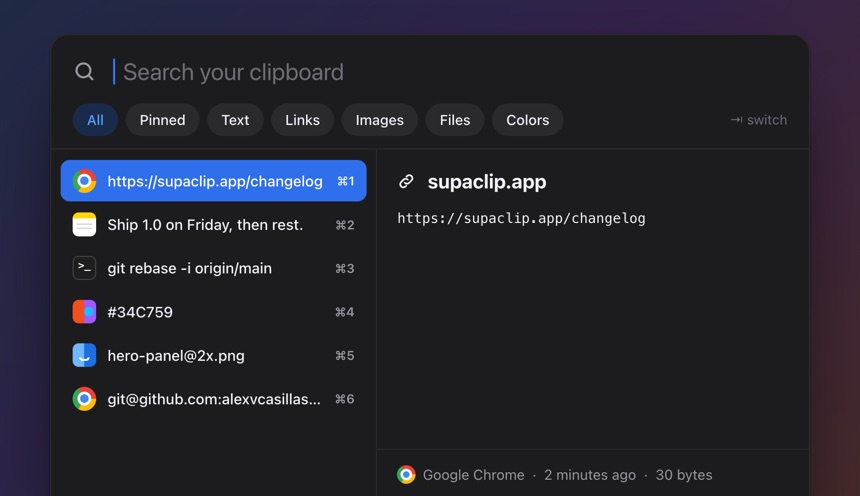860x496 pixels.
Task: Click the '2 minutes ago' timestamp
Action: (x=590, y=475)
